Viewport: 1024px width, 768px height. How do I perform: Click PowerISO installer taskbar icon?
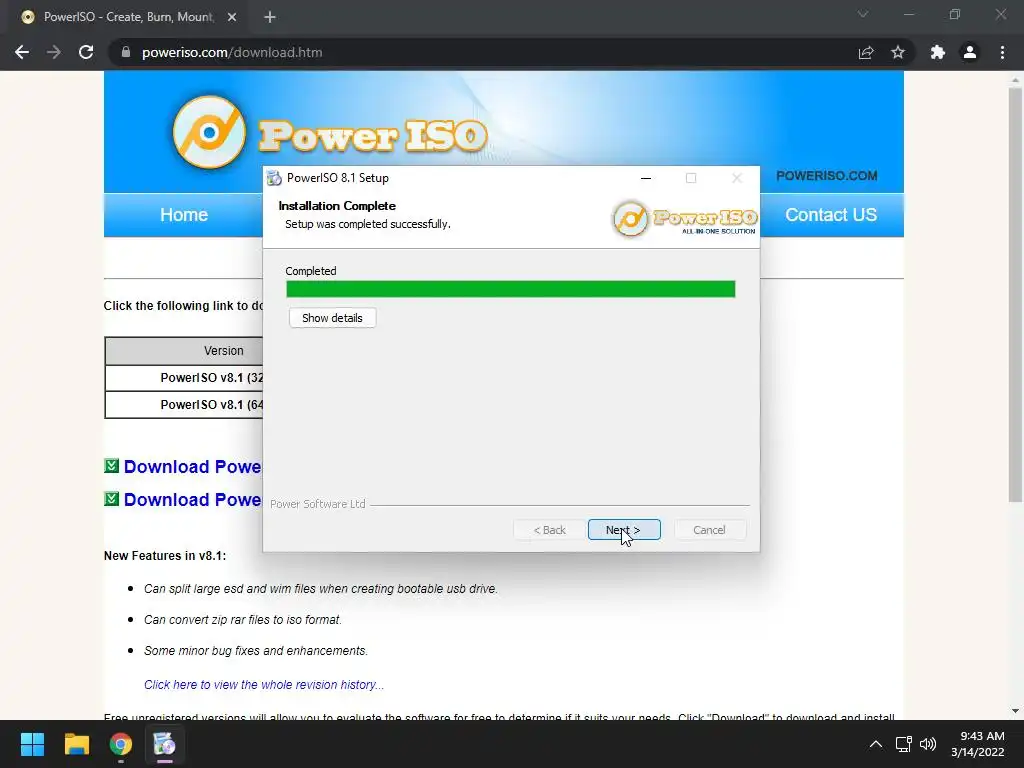(165, 744)
